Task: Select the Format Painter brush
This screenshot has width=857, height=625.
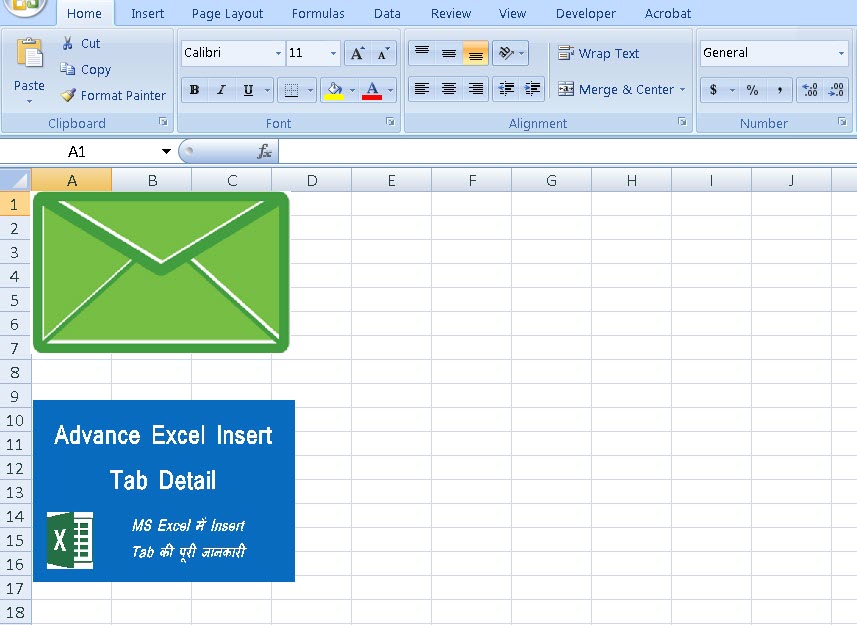Action: 68,96
